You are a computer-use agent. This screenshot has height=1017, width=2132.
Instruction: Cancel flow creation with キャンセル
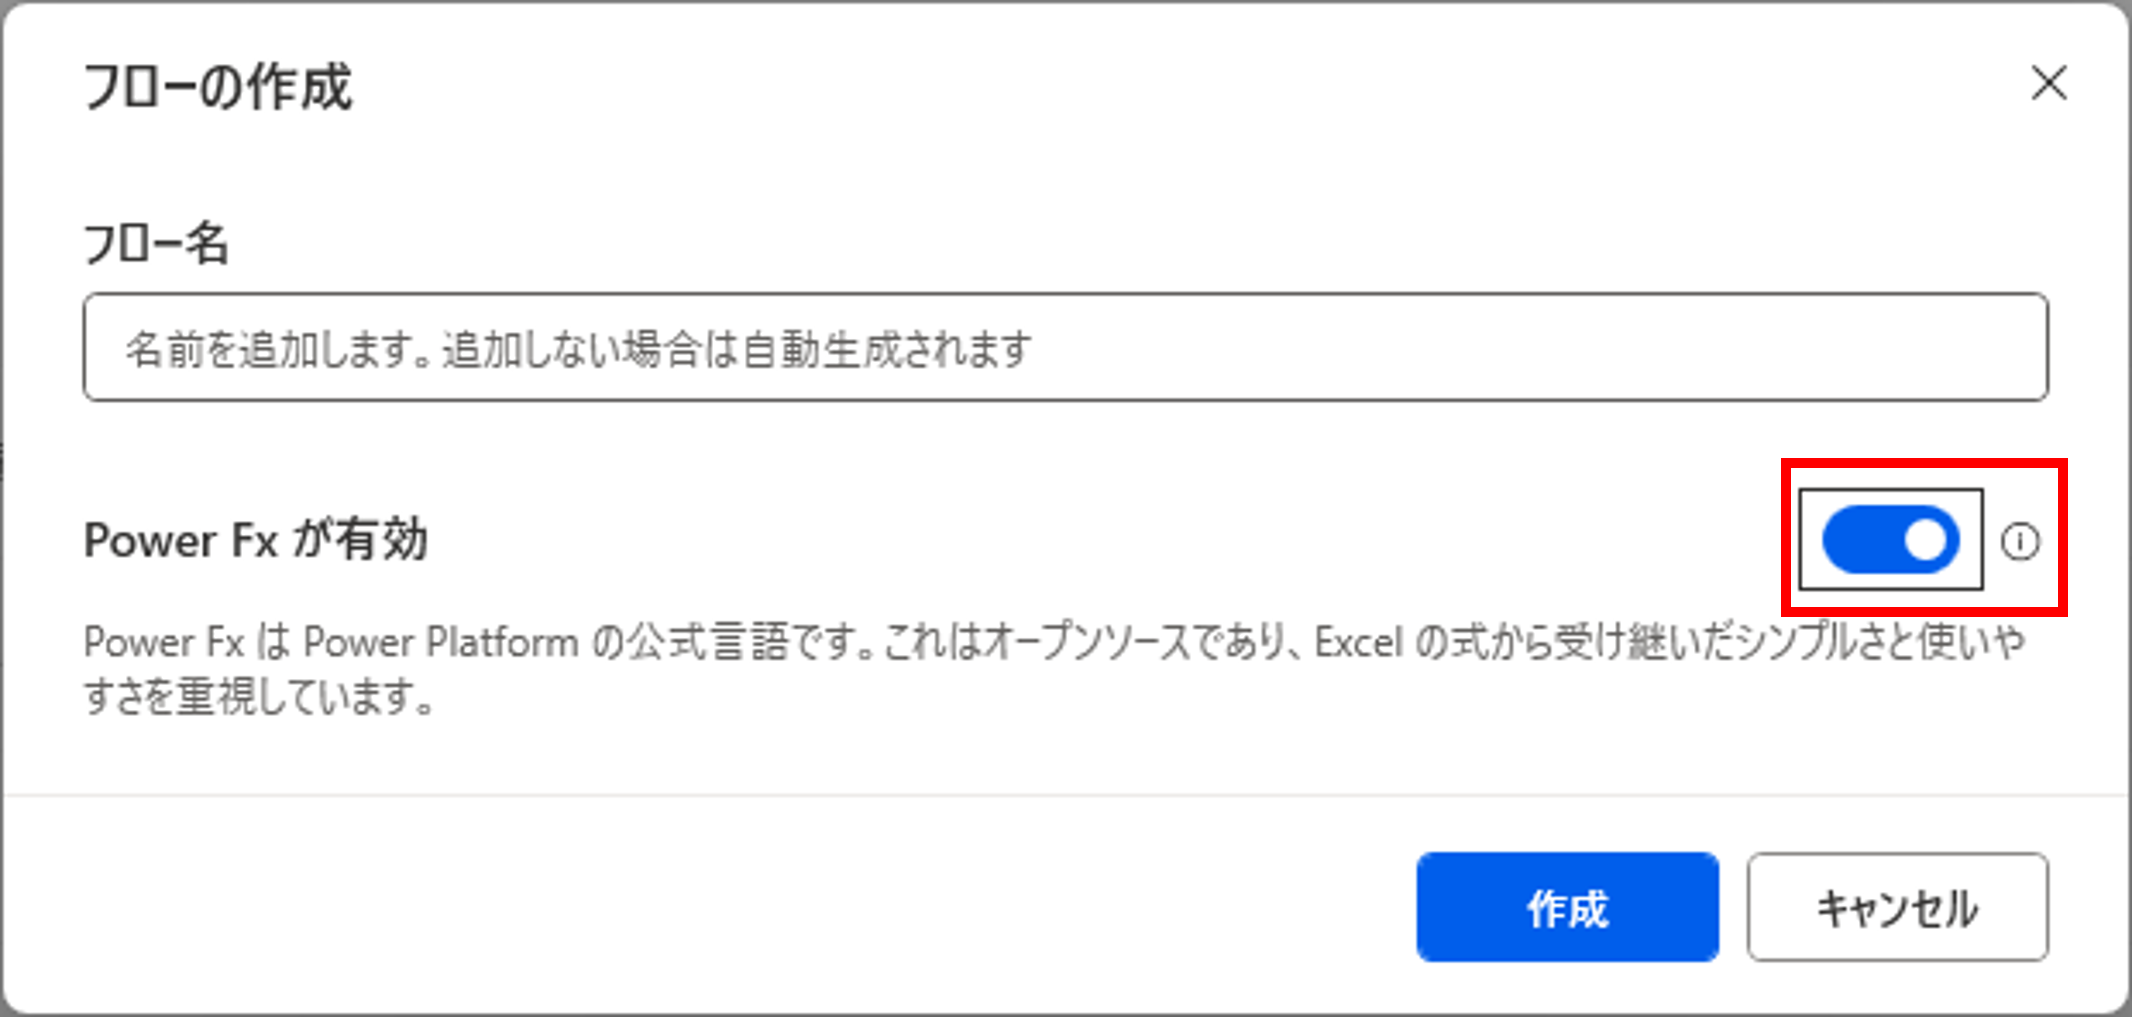point(1897,907)
